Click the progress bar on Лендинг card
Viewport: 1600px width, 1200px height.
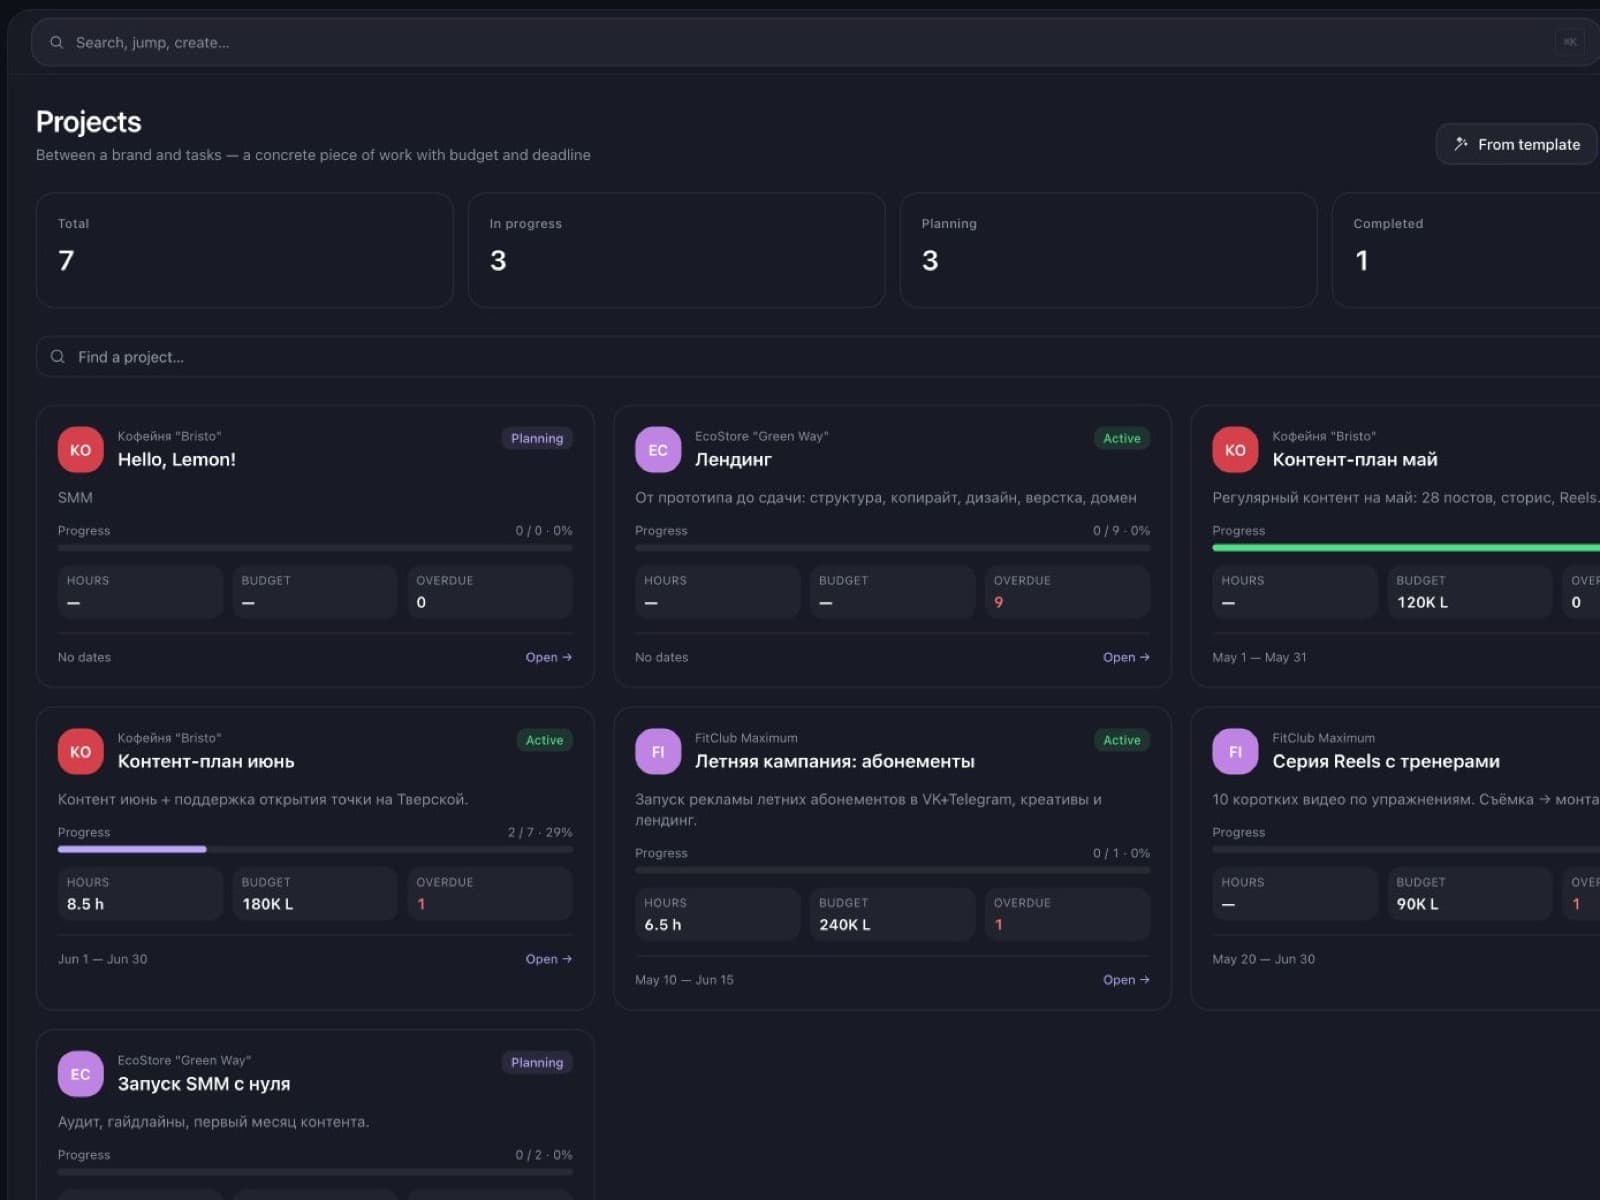(892, 547)
